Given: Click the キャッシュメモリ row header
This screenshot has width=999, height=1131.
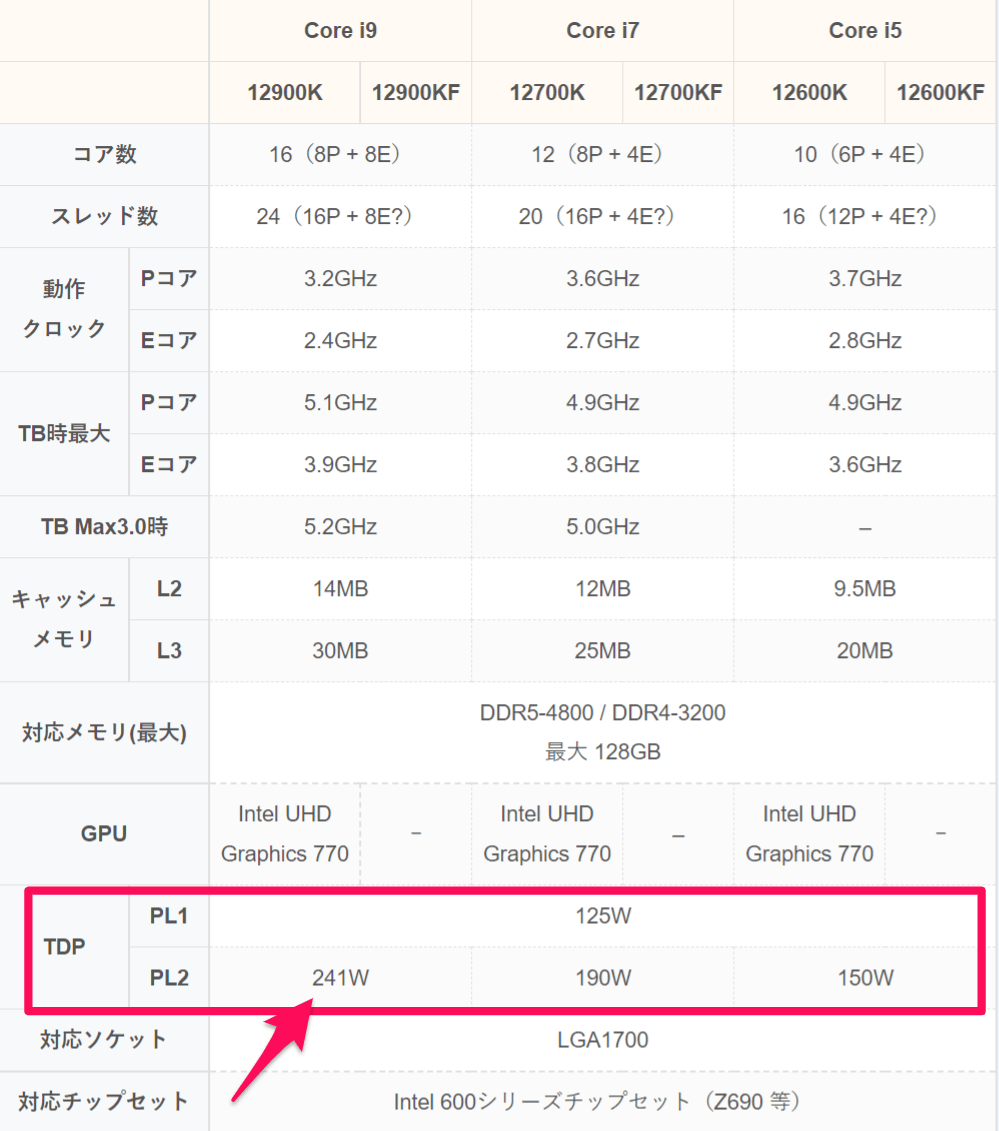Looking at the screenshot, I should point(64,620).
